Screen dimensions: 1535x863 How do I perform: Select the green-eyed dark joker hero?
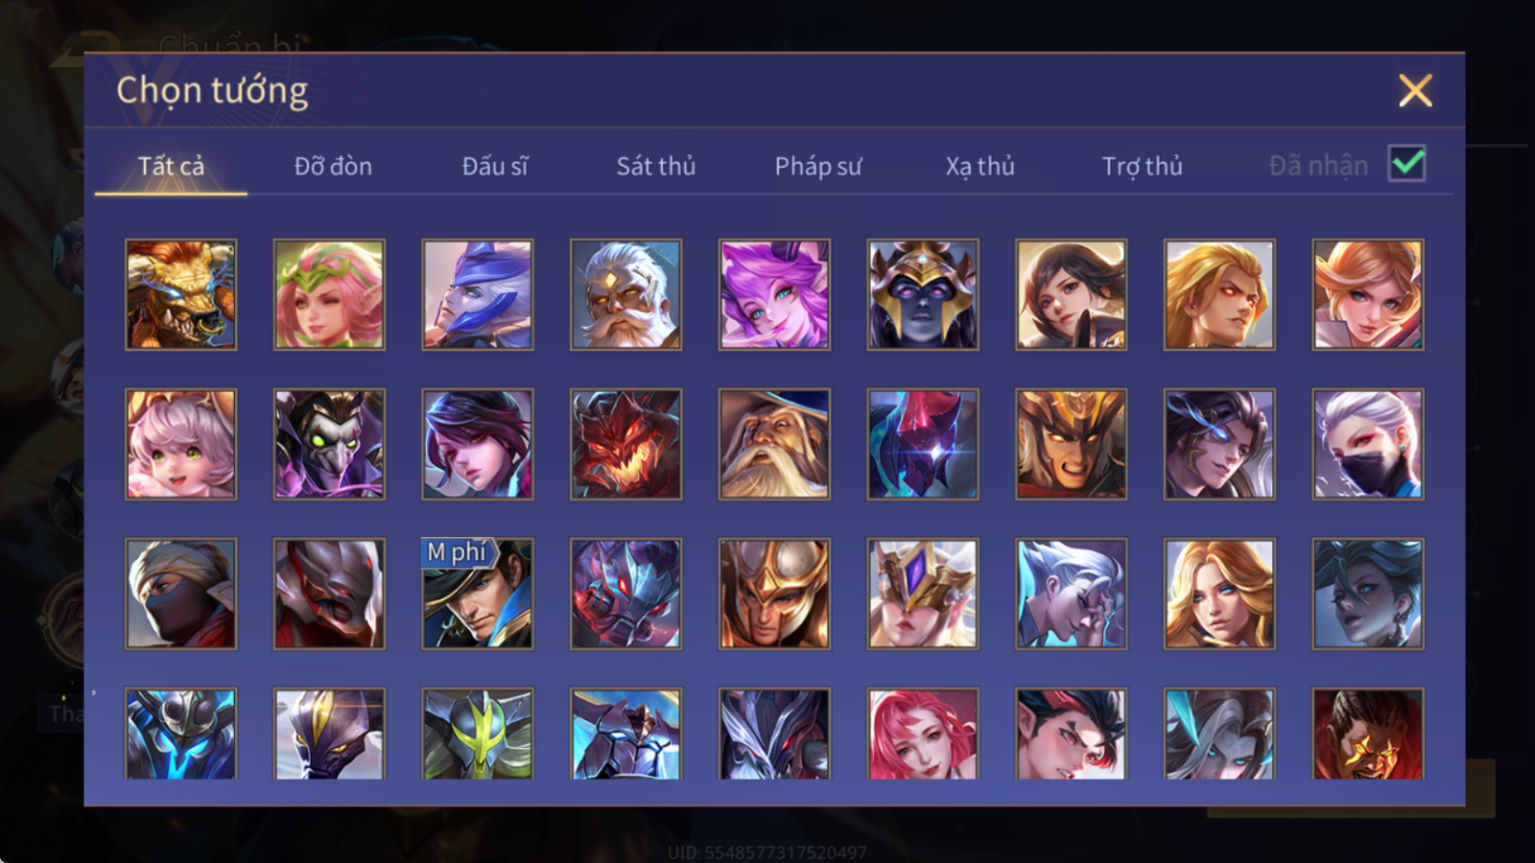point(329,444)
